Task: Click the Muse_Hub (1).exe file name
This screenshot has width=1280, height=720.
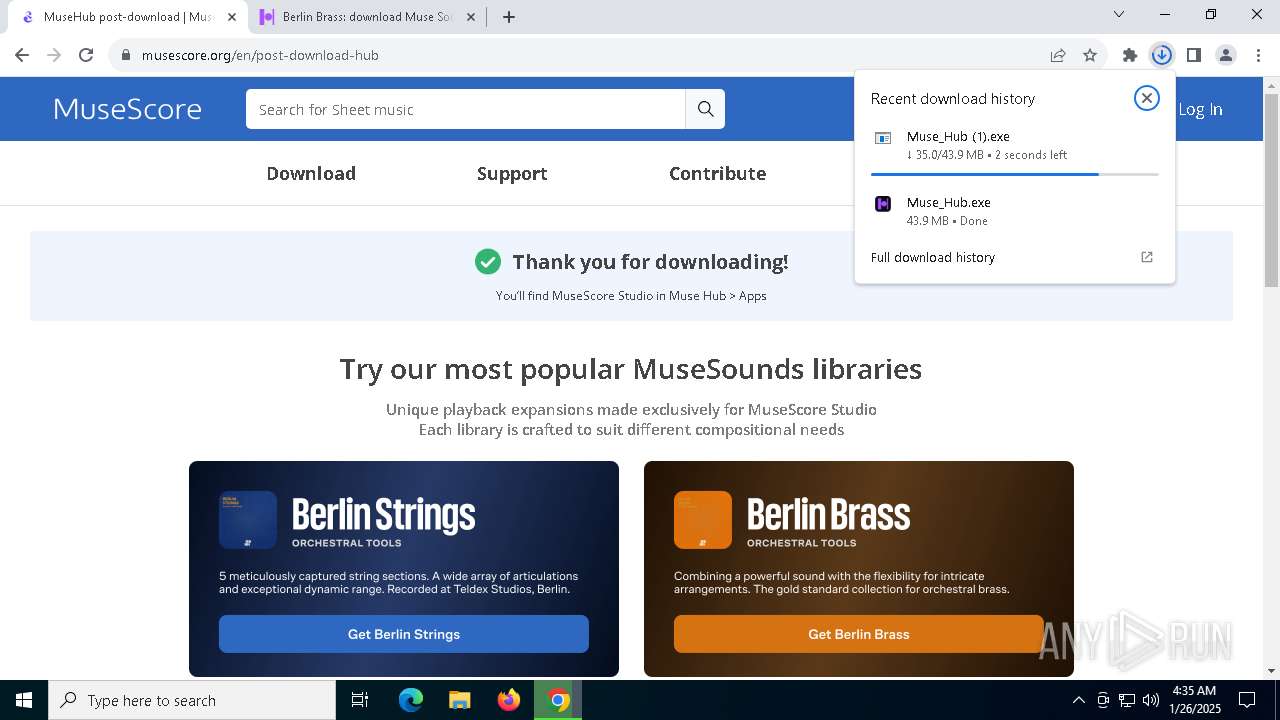Action: pos(958,136)
